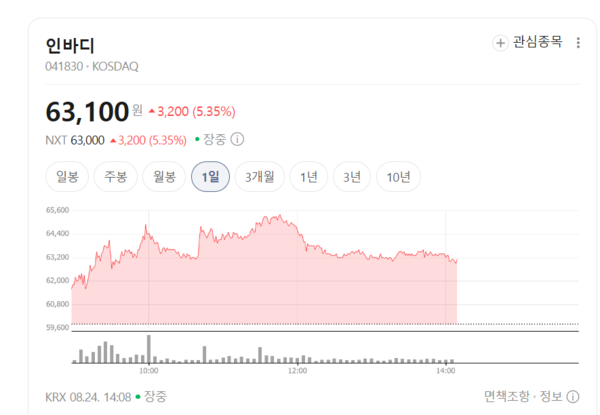The image size is (600, 415).
Task: Show the 1년 one-year chart
Action: (x=309, y=177)
